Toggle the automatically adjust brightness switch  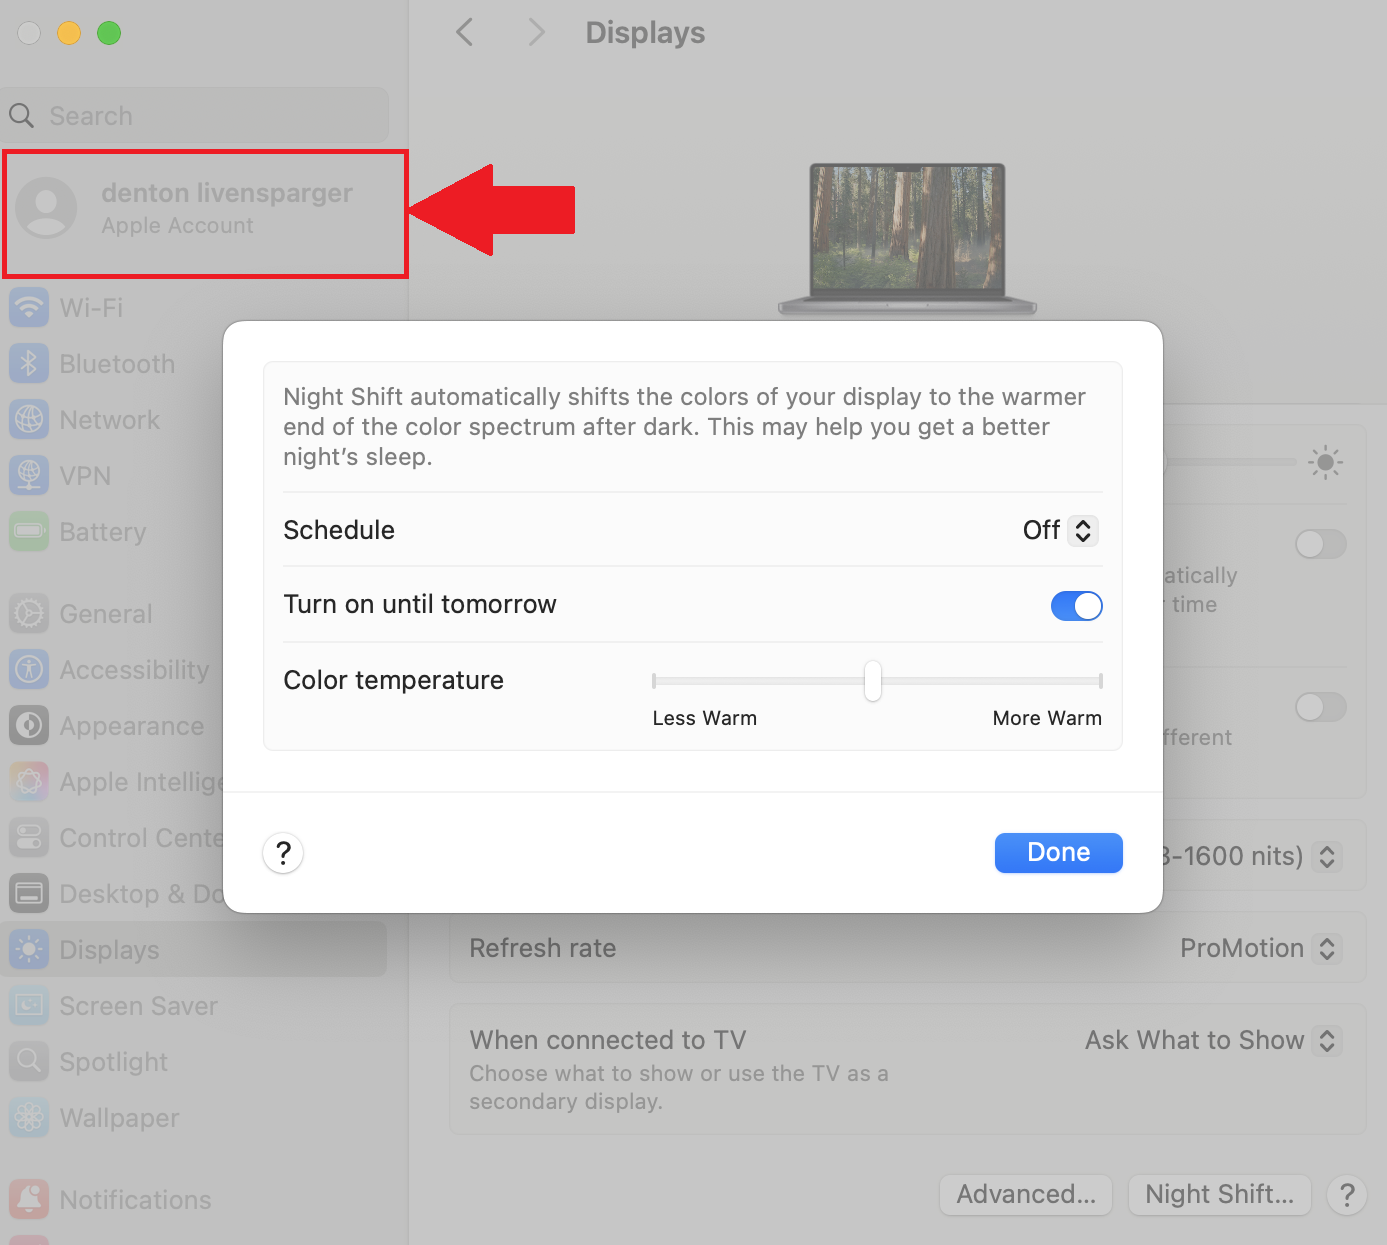pyautogui.click(x=1320, y=544)
